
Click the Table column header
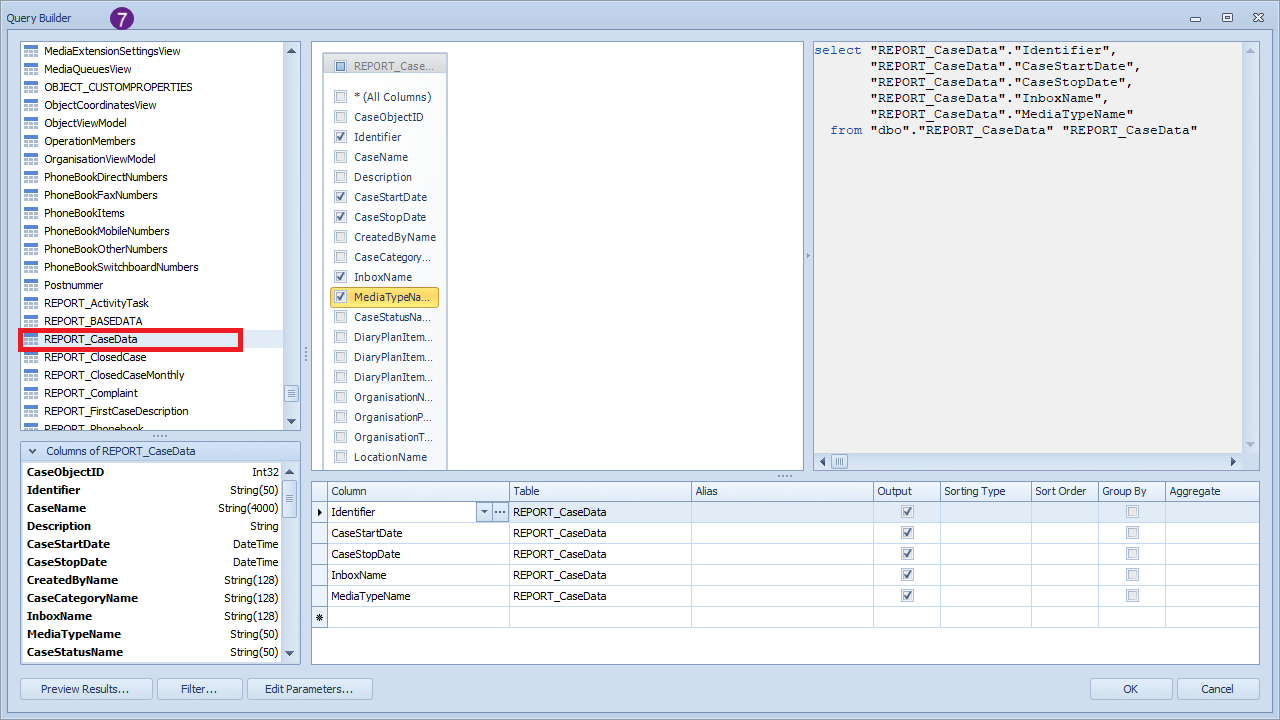[601, 491]
